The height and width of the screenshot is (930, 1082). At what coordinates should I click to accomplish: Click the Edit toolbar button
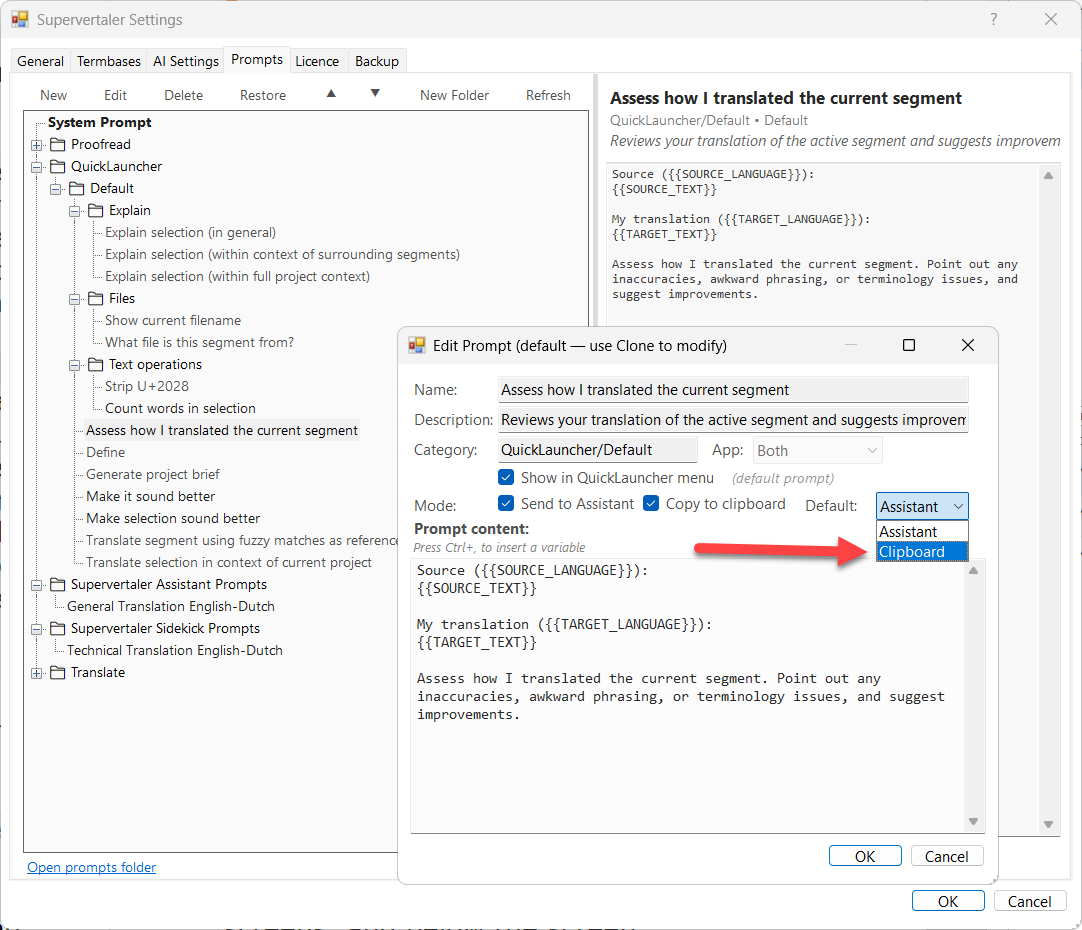click(x=115, y=95)
